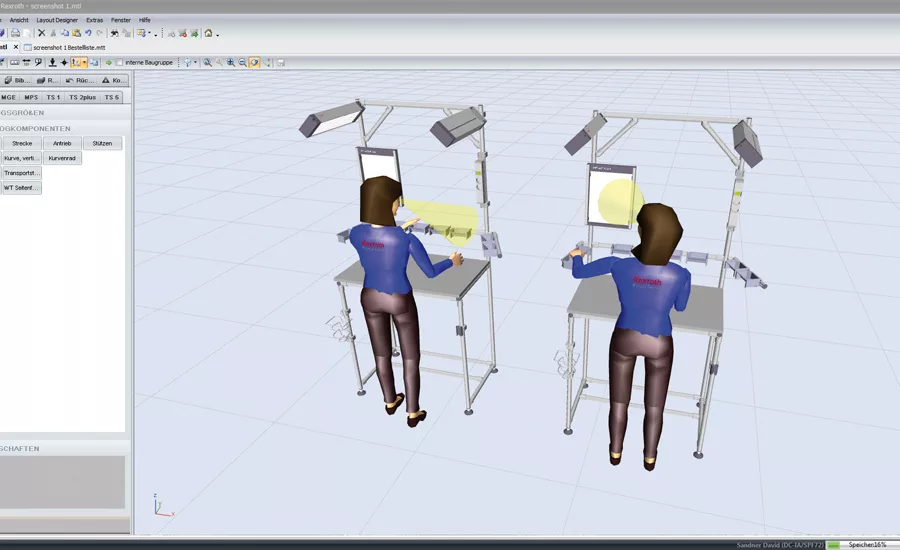
Task: Click the greyed Redo arrow
Action: [x=100, y=33]
